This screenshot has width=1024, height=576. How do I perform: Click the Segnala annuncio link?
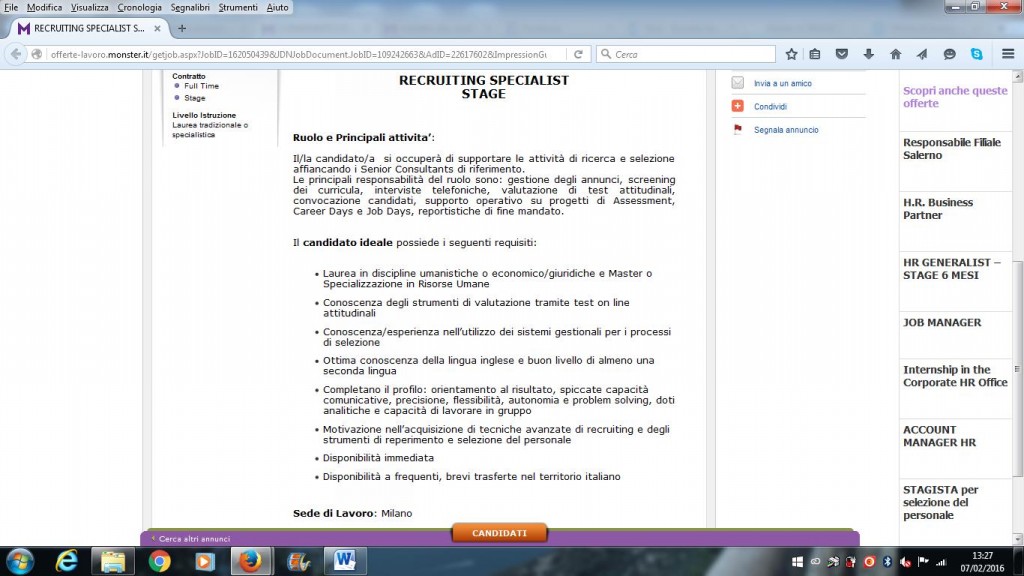click(786, 130)
